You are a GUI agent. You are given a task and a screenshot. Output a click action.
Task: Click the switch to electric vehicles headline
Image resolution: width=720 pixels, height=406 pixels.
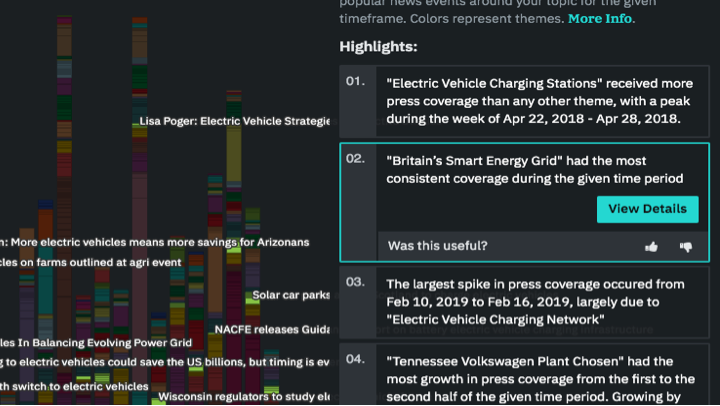coord(74,387)
